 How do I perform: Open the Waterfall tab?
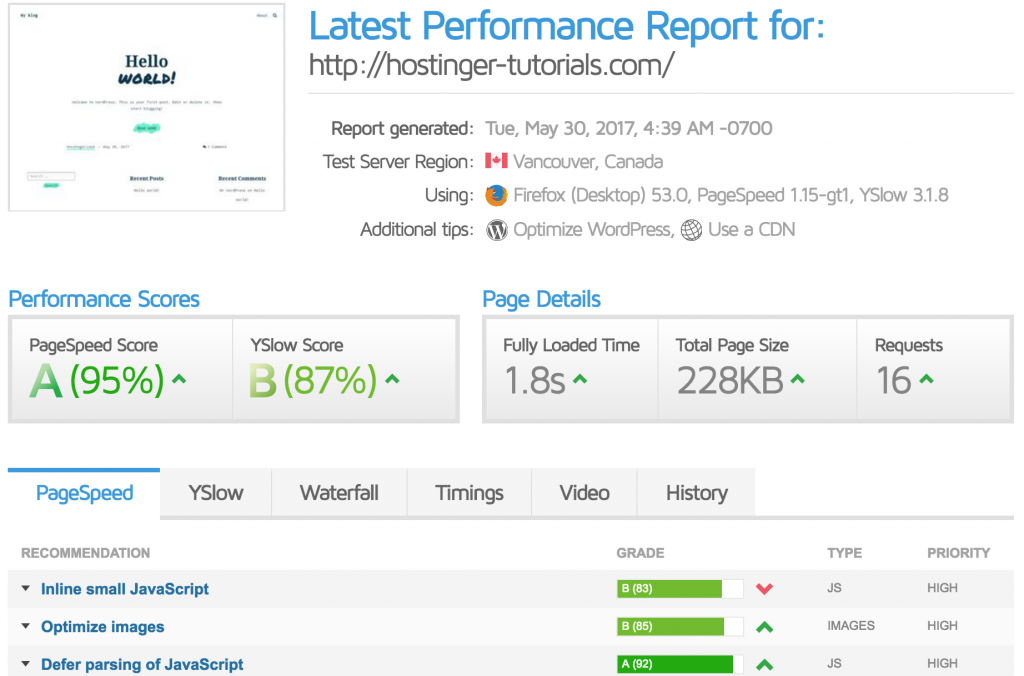tap(339, 493)
